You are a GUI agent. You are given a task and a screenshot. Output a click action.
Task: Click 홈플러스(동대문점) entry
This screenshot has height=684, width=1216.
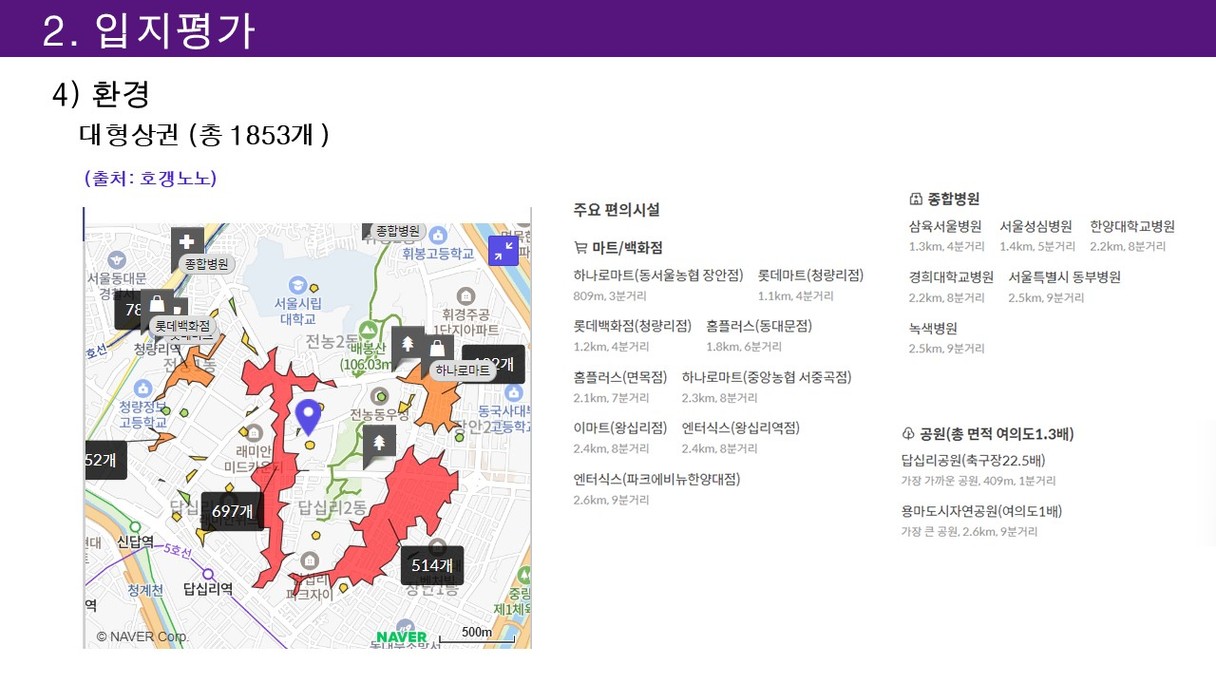[x=759, y=326]
